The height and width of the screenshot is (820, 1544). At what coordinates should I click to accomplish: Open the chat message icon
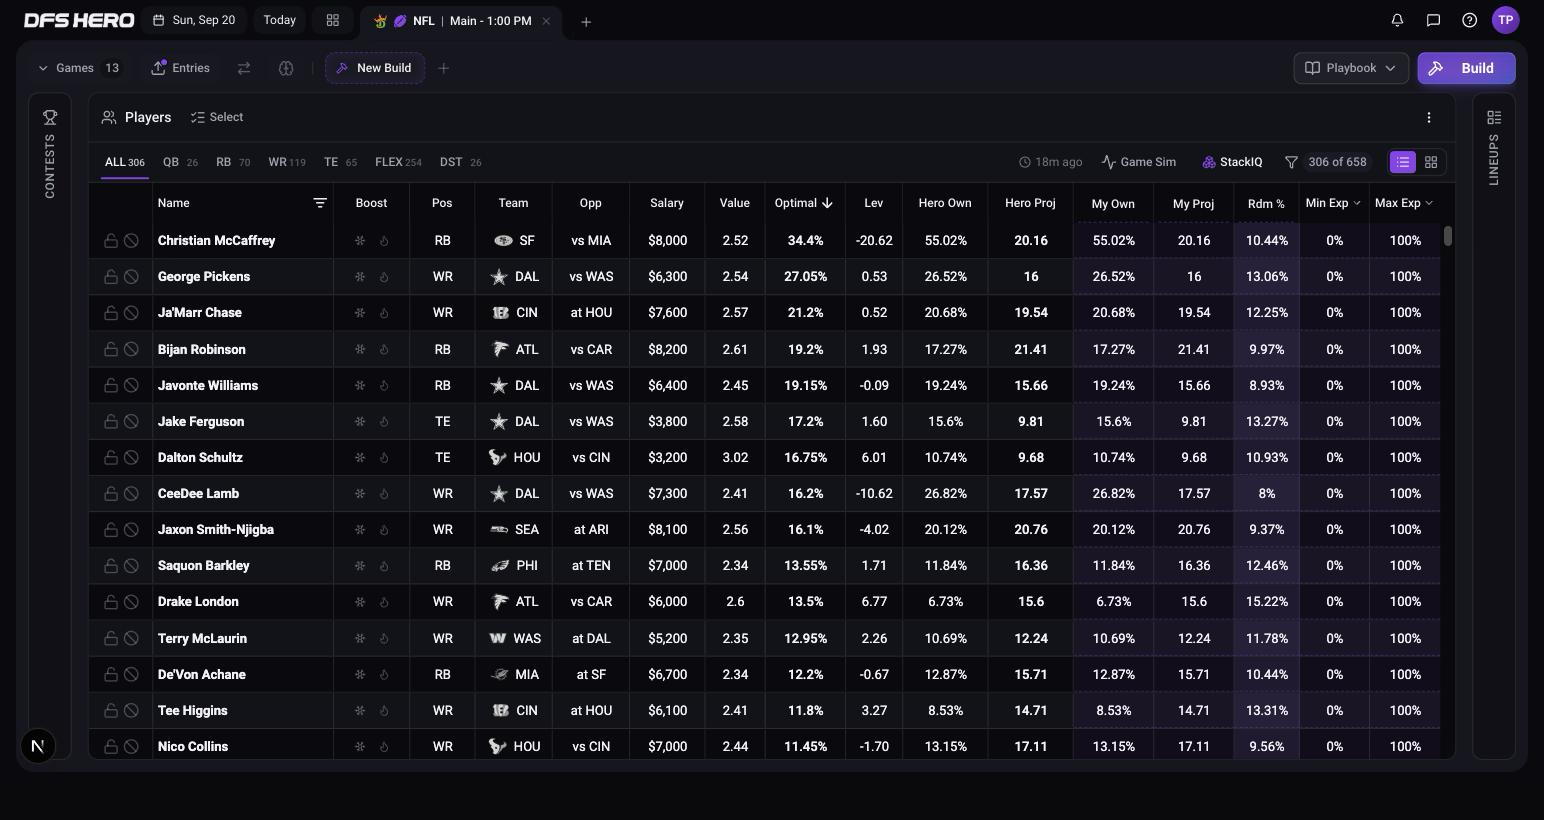pyautogui.click(x=1433, y=20)
